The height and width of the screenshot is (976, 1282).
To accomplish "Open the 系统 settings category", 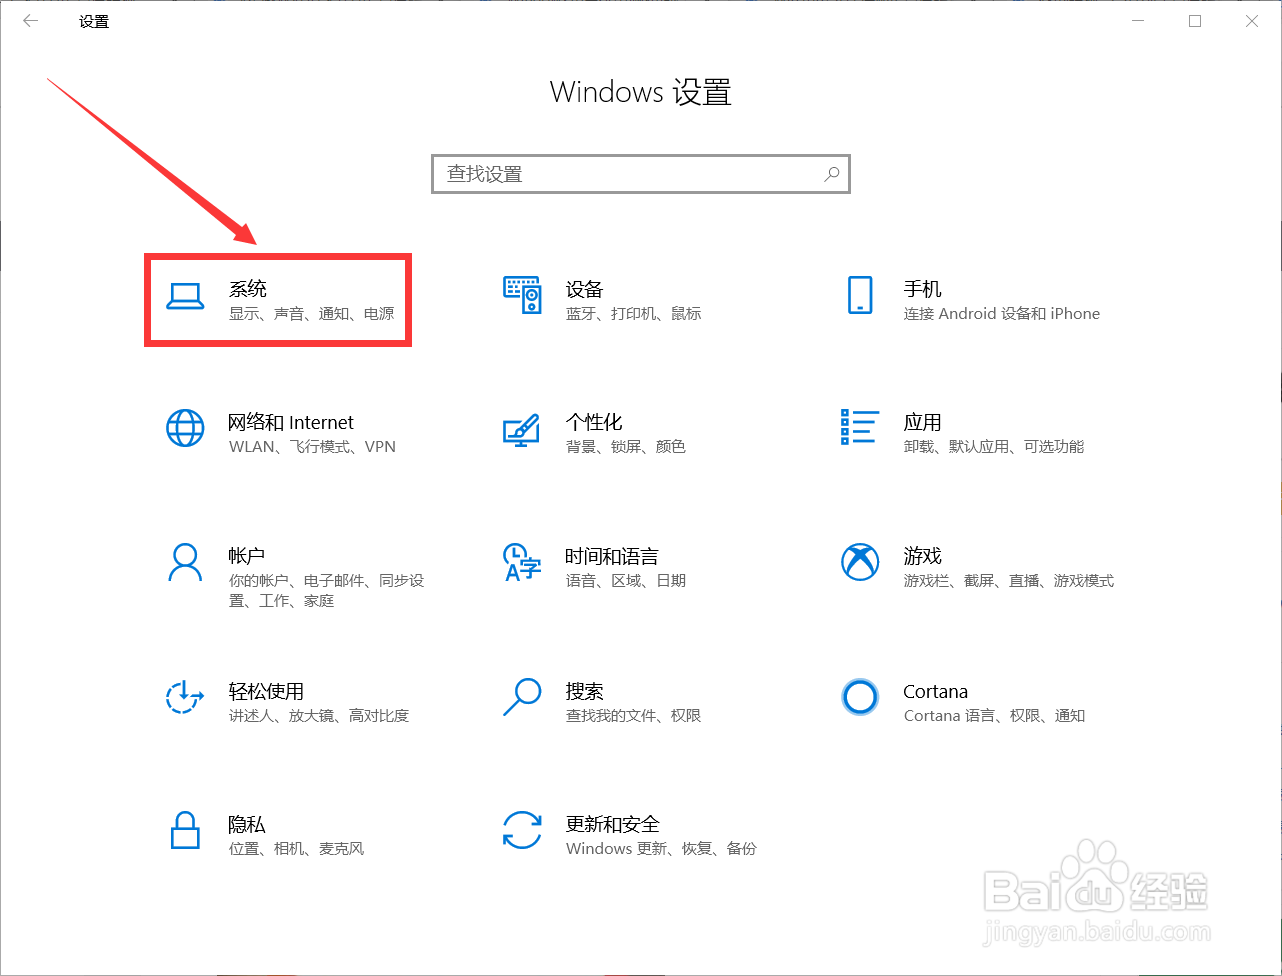I will point(278,300).
